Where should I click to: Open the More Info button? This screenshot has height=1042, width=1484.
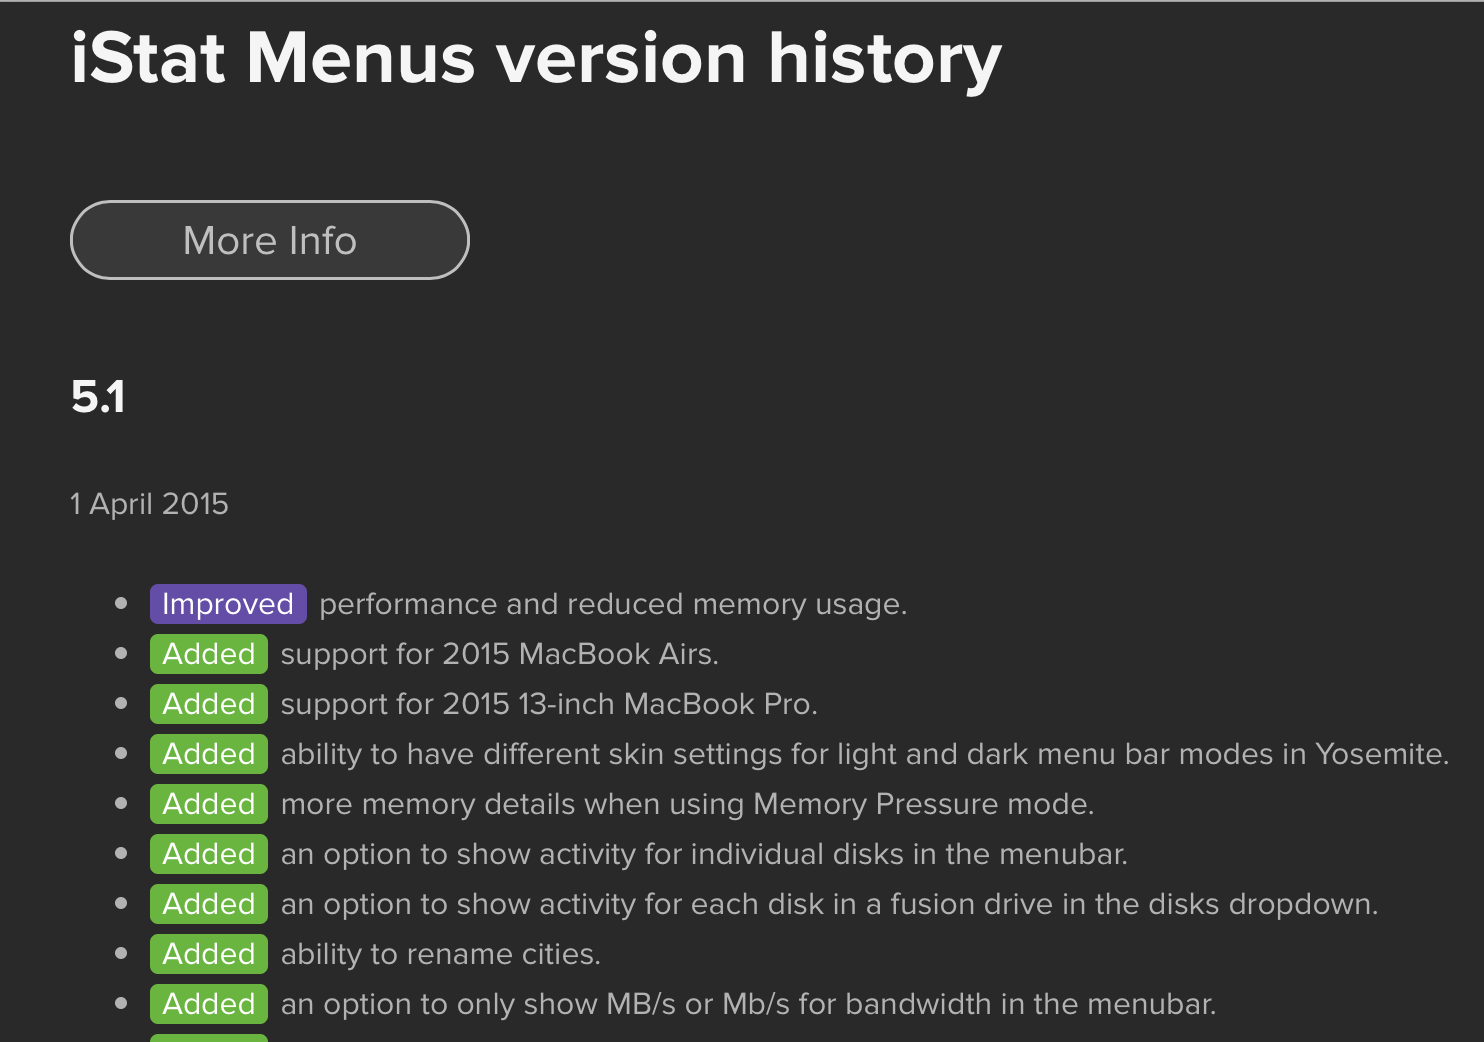click(269, 240)
